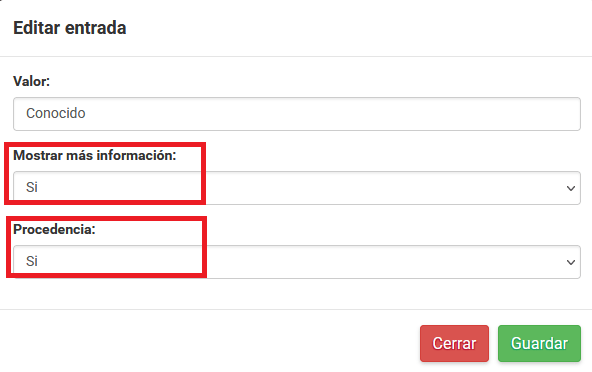
Task: Click the word "Guardar" on the green button
Action: [539, 344]
